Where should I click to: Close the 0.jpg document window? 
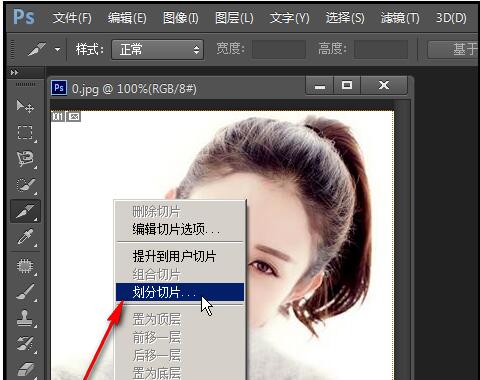click(384, 86)
